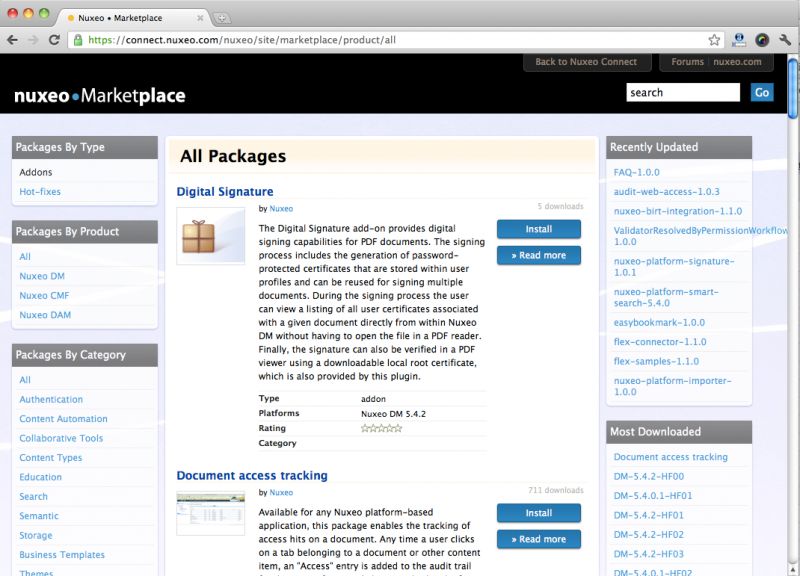Click Nuxeo author link under Digital Signature
The width and height of the screenshot is (800, 576).
(281, 208)
